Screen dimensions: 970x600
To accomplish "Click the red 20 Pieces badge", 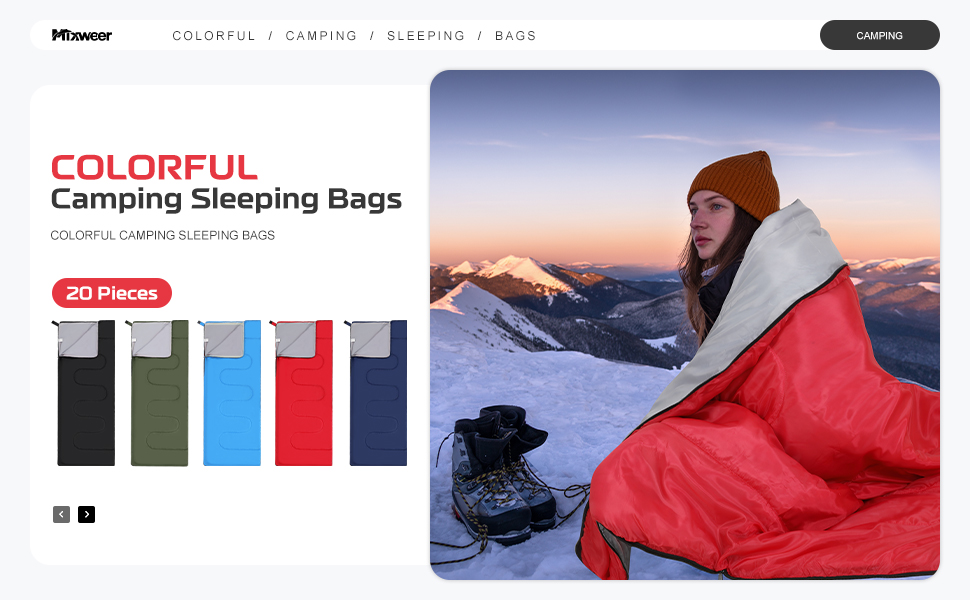I will 112,293.
